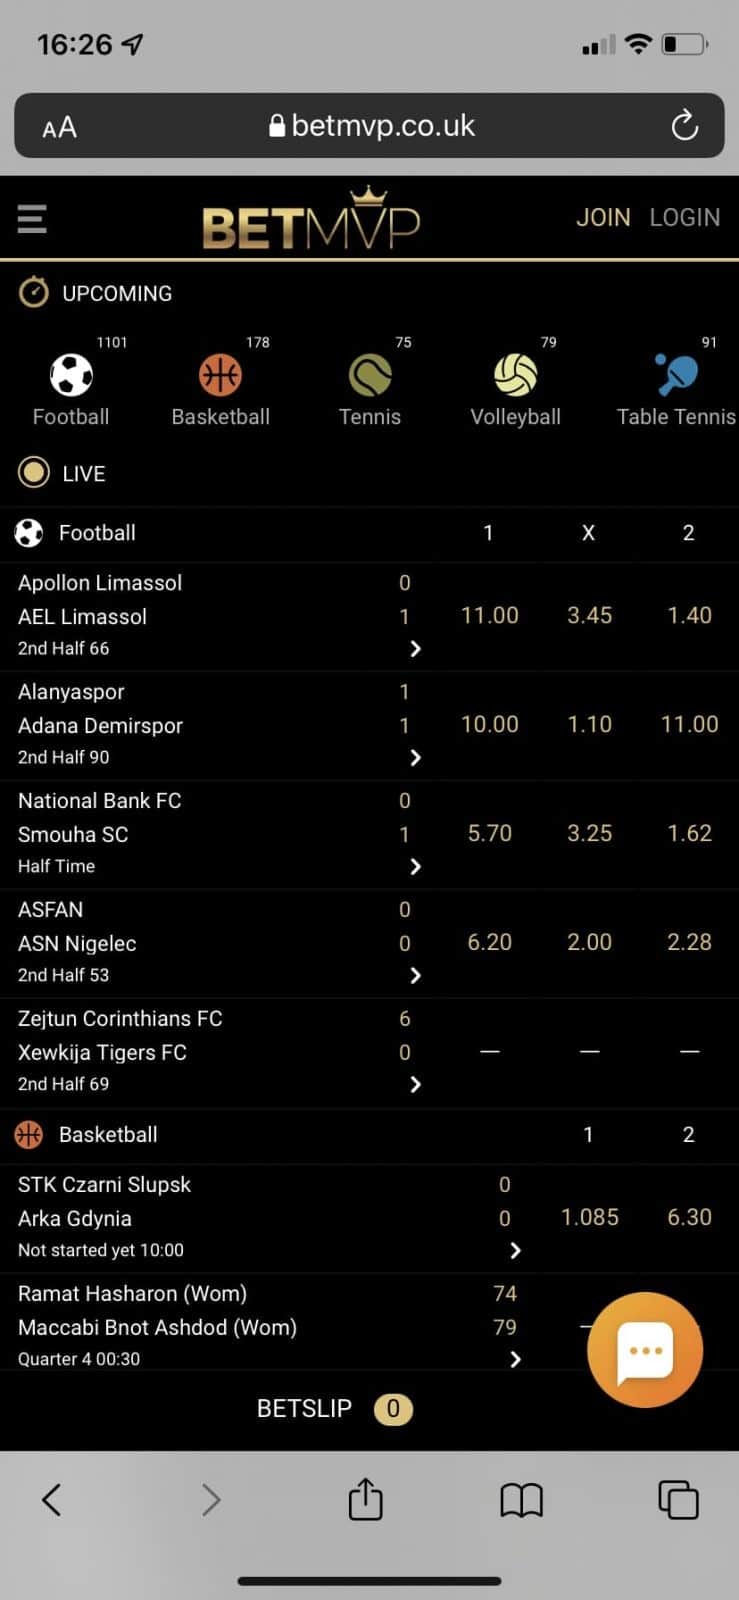
Task: Bet 11.00 on Apollon Limassol win
Action: 489,616
